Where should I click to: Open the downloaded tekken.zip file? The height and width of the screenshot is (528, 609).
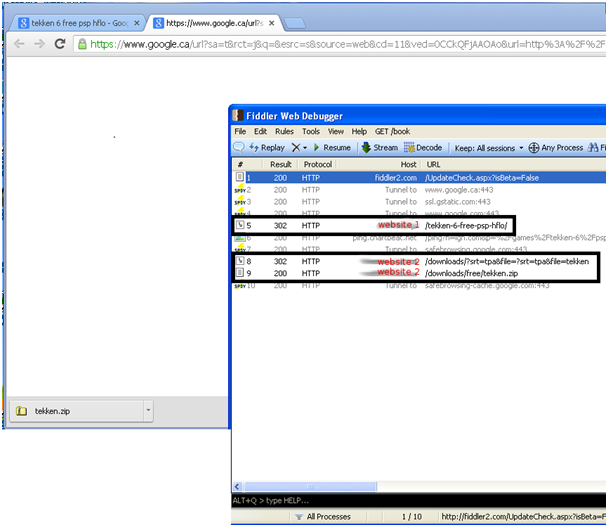[x=77, y=411]
